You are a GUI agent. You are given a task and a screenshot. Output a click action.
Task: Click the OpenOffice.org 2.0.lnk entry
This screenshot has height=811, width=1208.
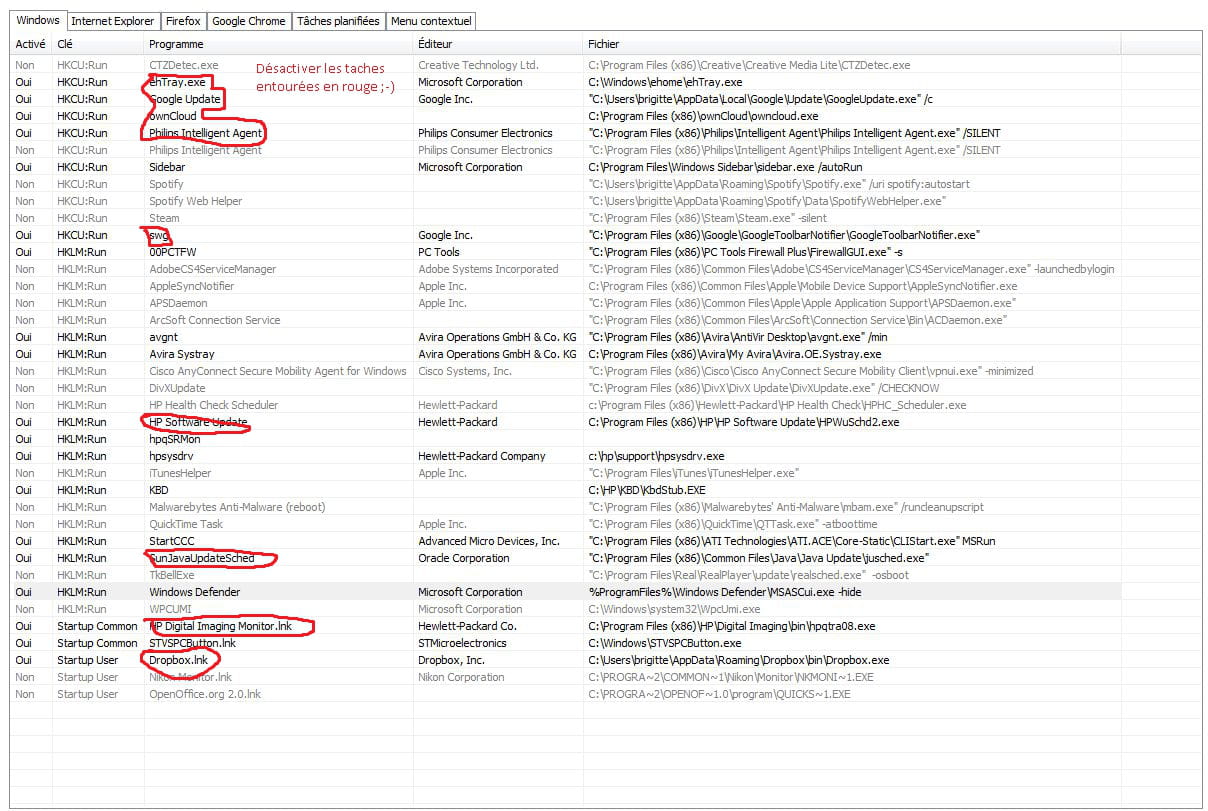[x=205, y=694]
